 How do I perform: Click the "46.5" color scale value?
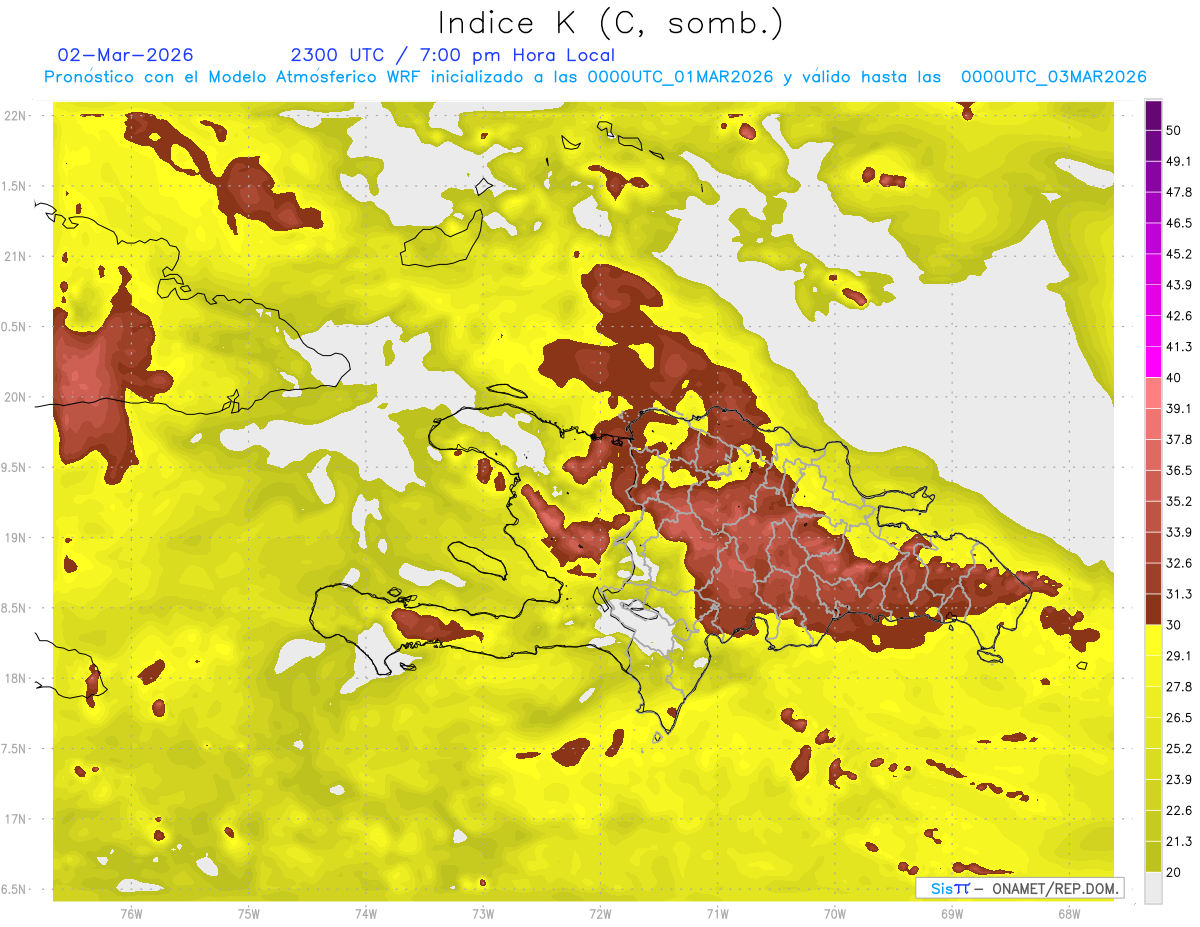point(1179,223)
